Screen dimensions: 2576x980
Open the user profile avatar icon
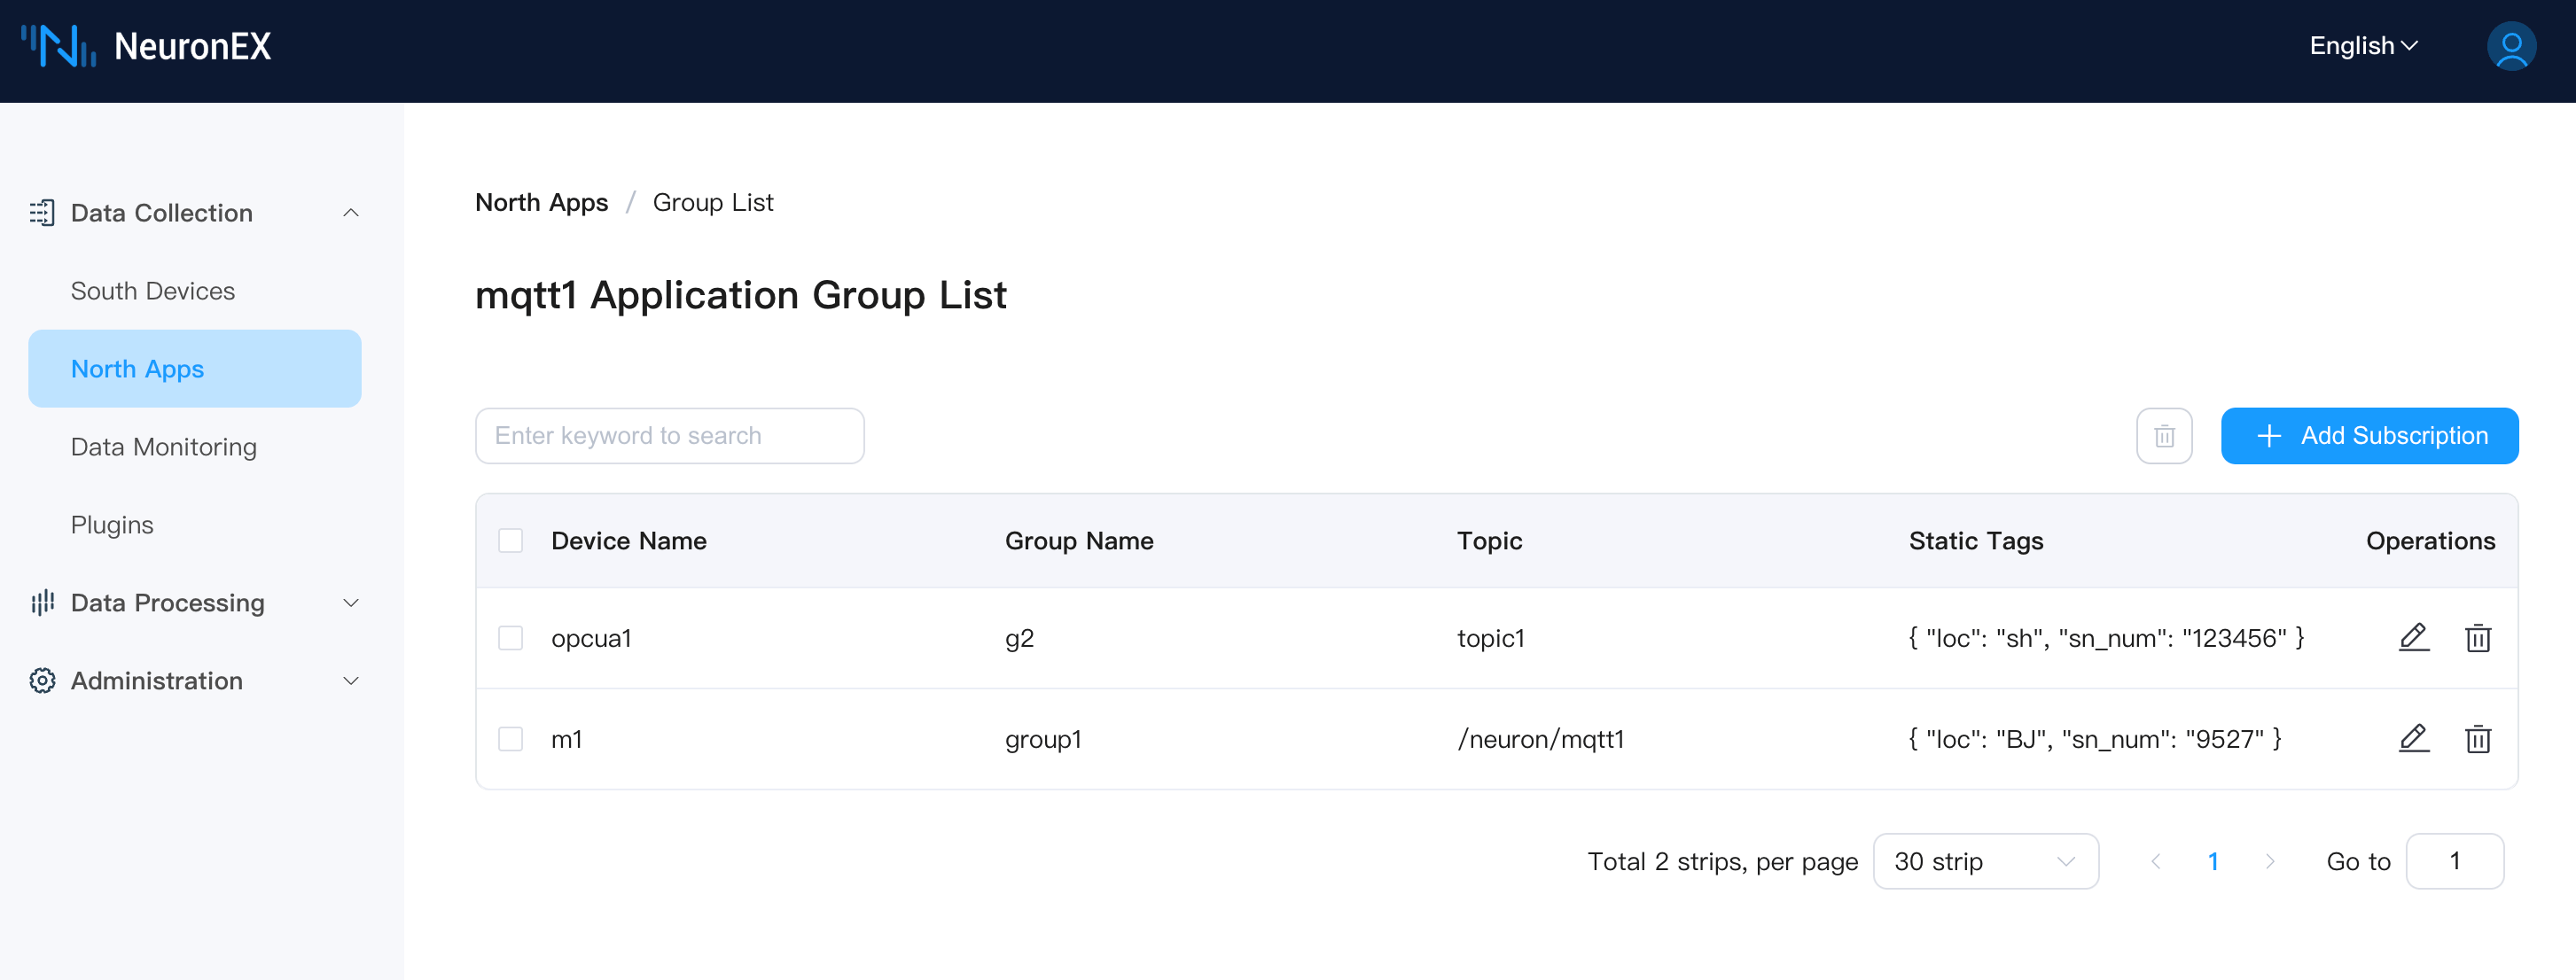[x=2510, y=46]
